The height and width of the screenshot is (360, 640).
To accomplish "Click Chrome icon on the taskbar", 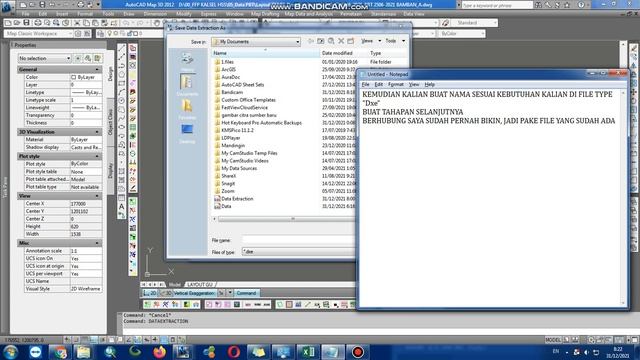I will [60, 352].
